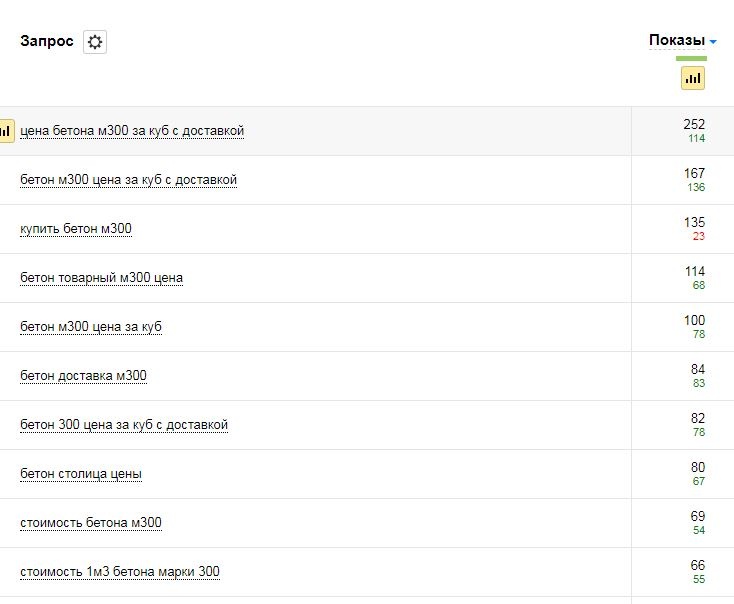734x604 pixels.
Task: Open query "цена бетона м300 за куб с доставкой"
Action: click(132, 131)
